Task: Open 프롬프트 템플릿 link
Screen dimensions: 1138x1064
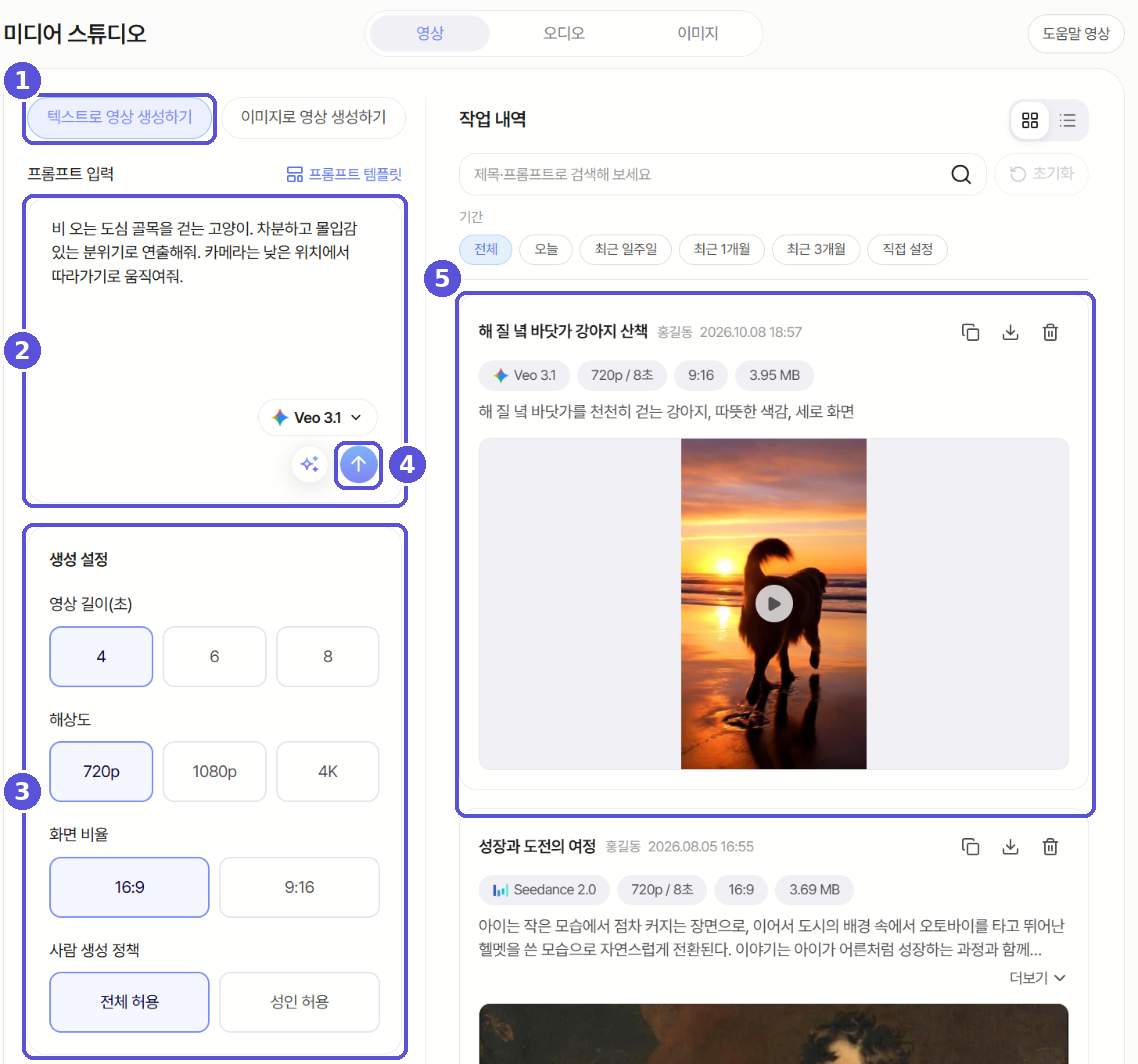Action: tap(344, 174)
